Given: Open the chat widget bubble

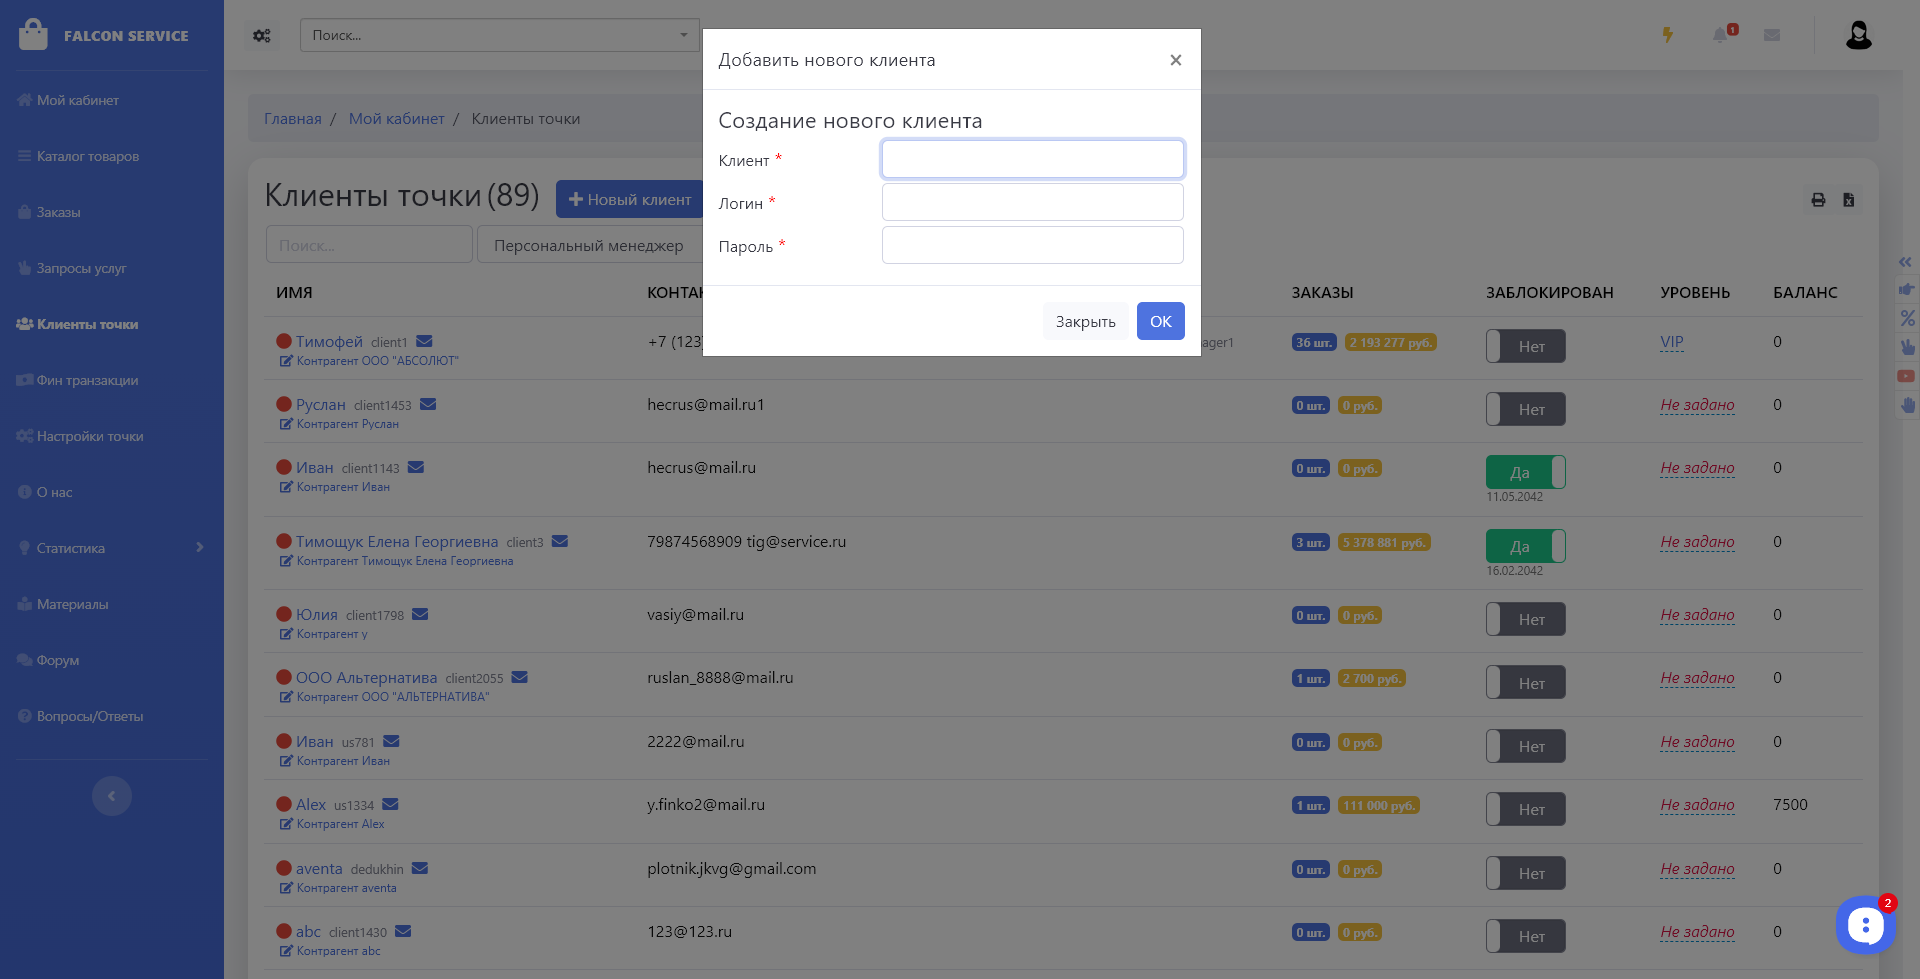Looking at the screenshot, I should pos(1865,925).
